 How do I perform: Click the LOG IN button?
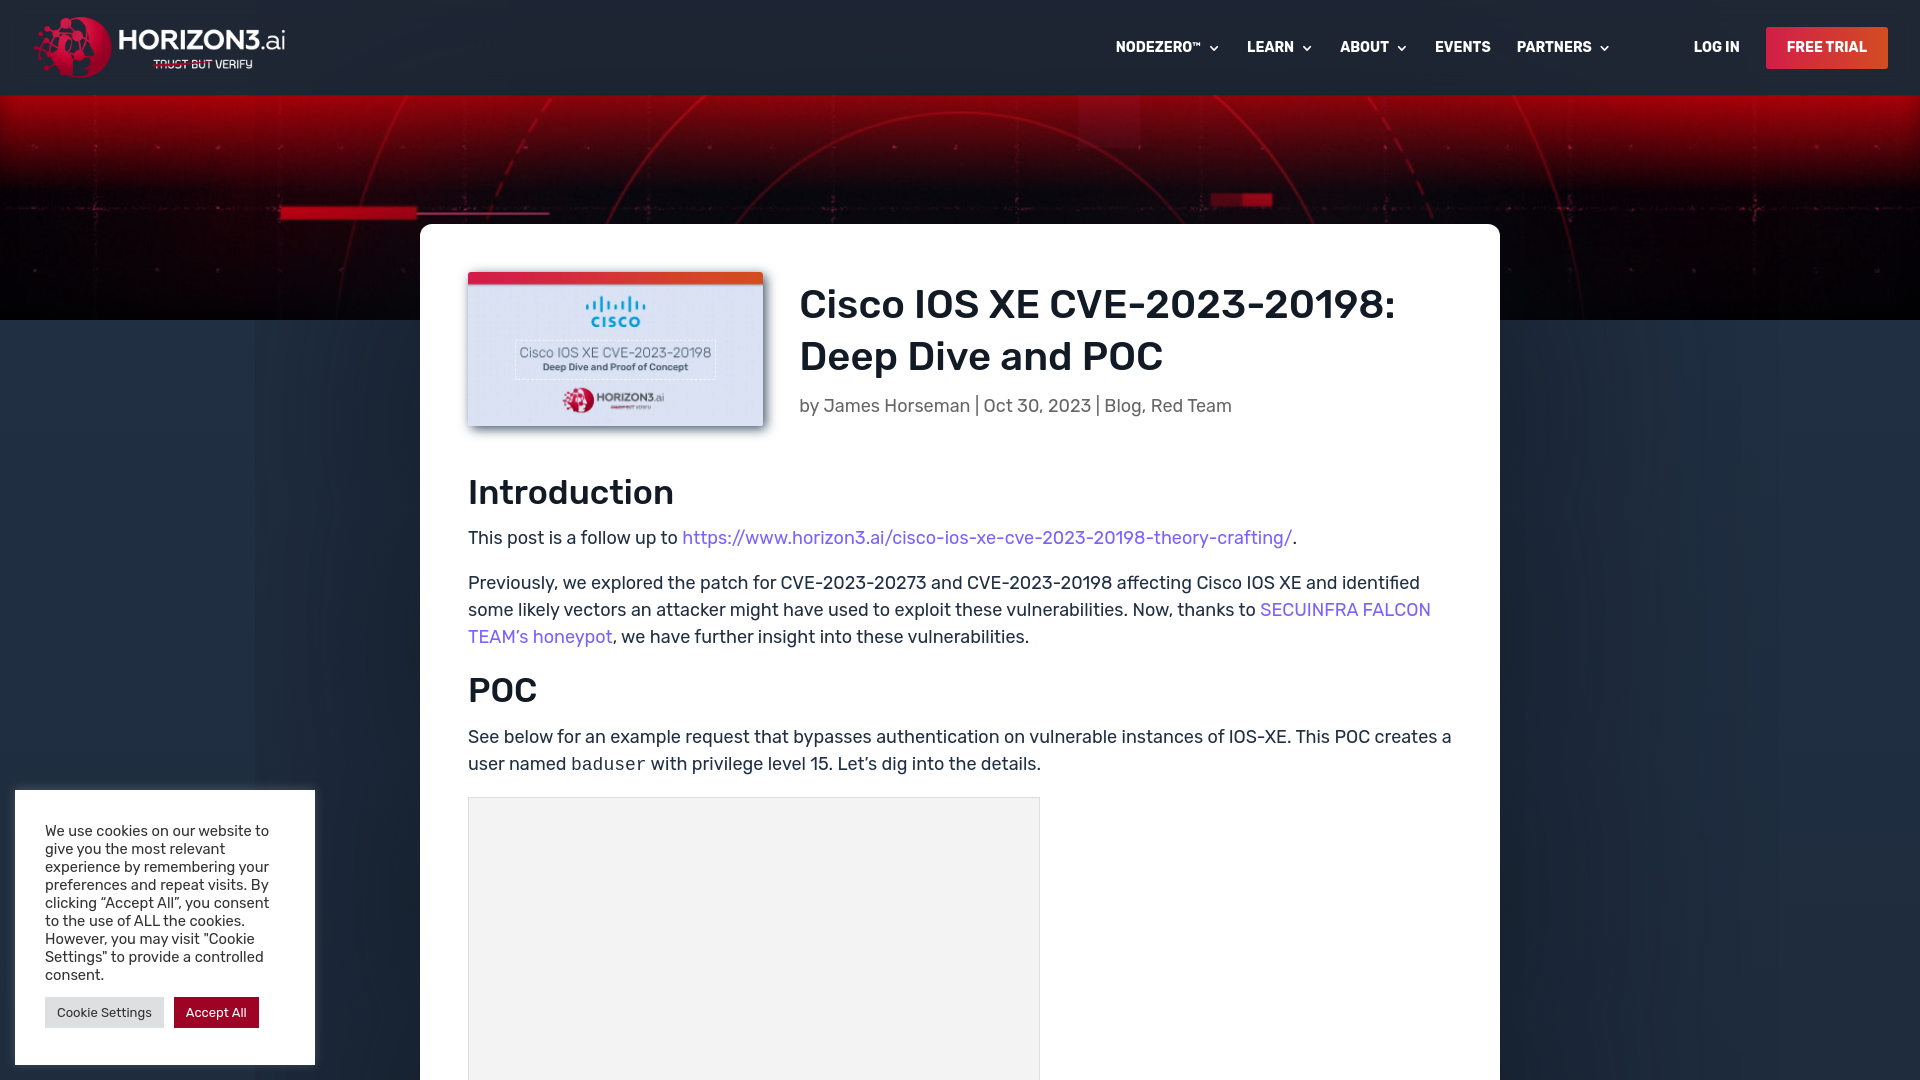coord(1716,47)
